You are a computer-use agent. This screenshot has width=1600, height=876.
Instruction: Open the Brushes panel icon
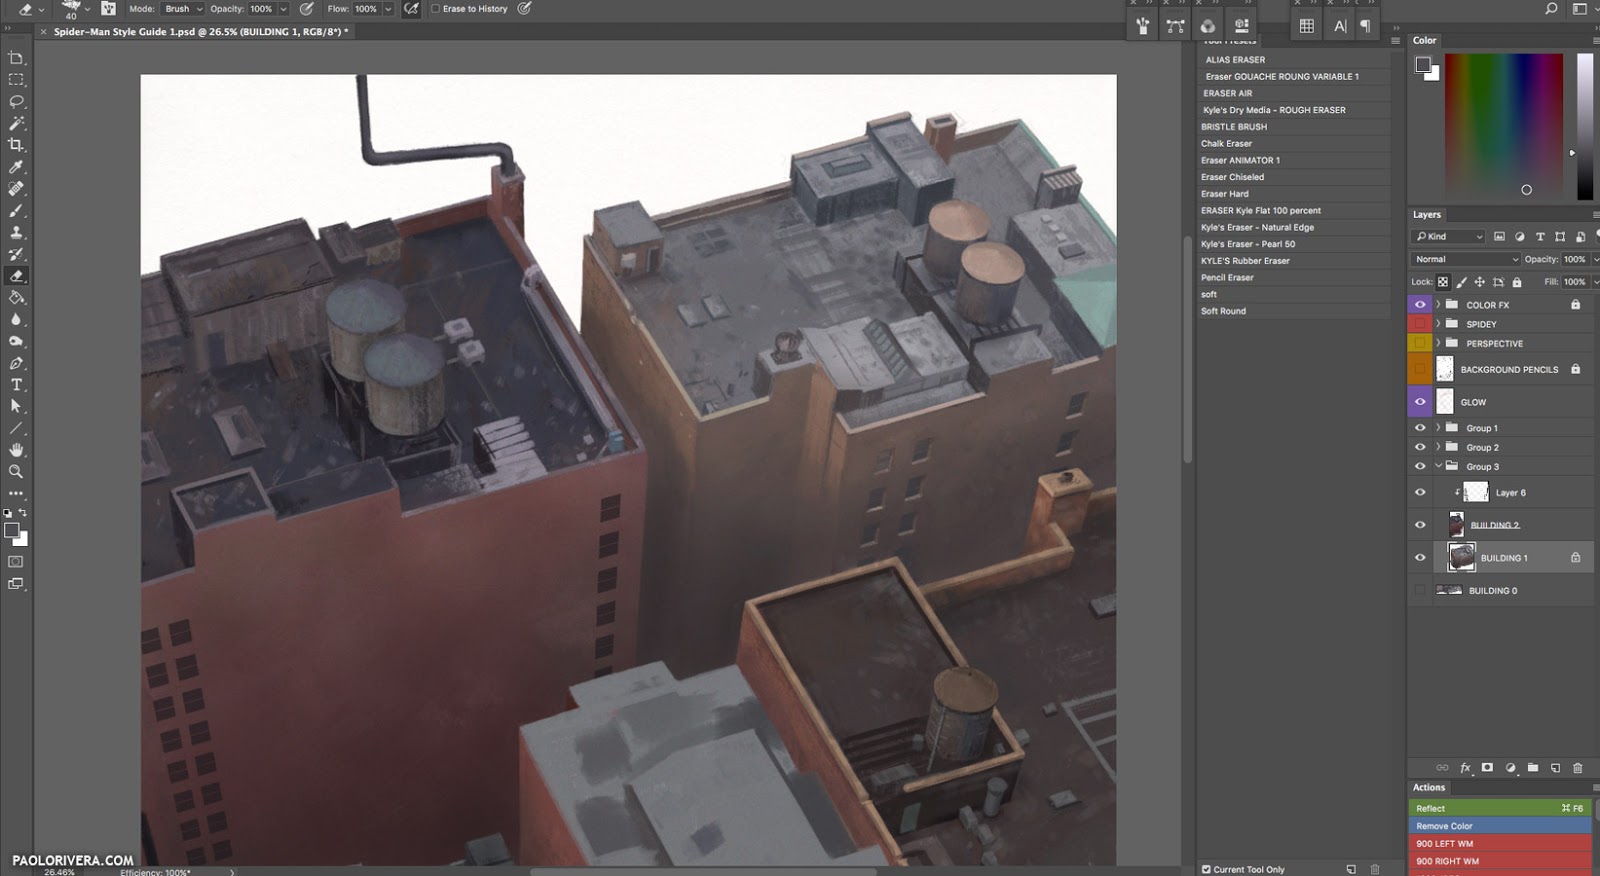1143,26
